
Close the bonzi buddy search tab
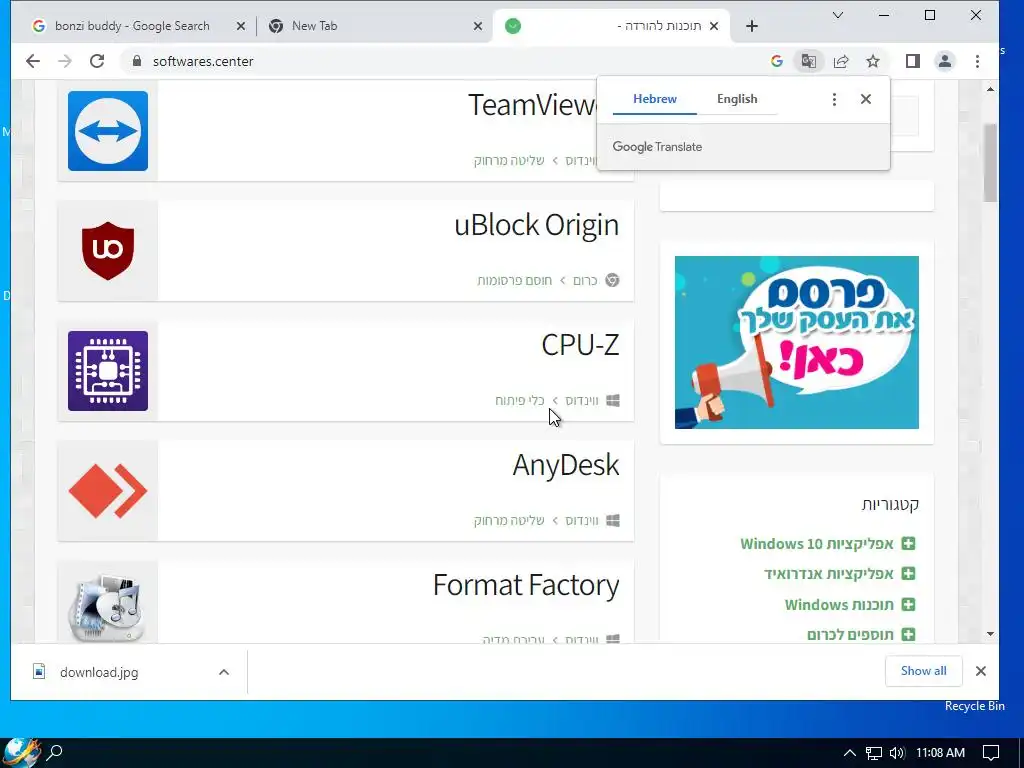241,26
